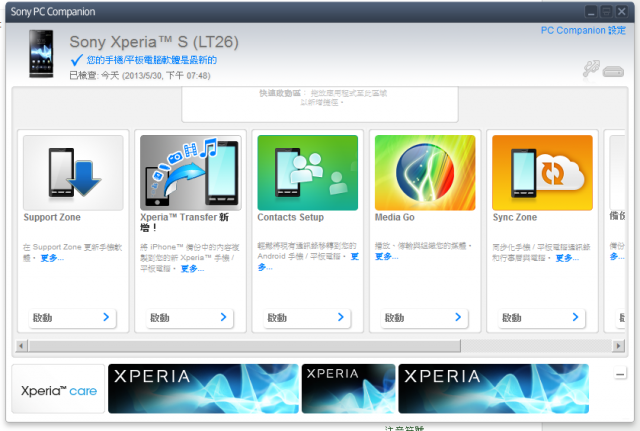Click the storage drive status icon

tap(613, 71)
